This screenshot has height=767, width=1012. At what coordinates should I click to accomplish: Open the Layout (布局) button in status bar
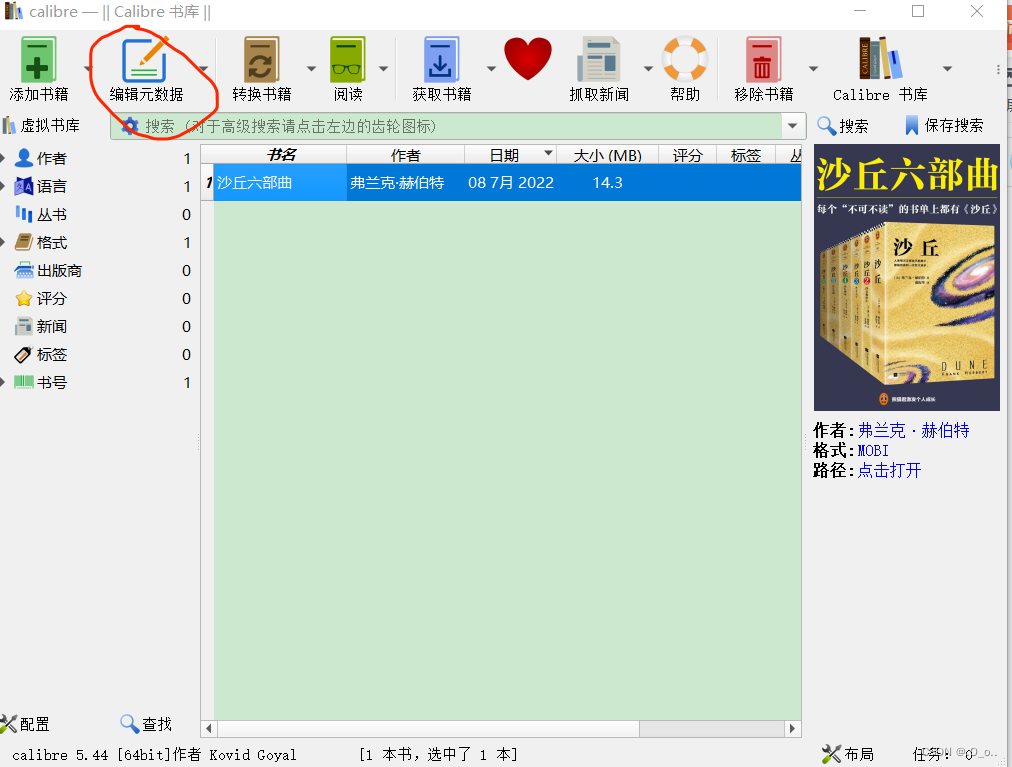coord(847,754)
